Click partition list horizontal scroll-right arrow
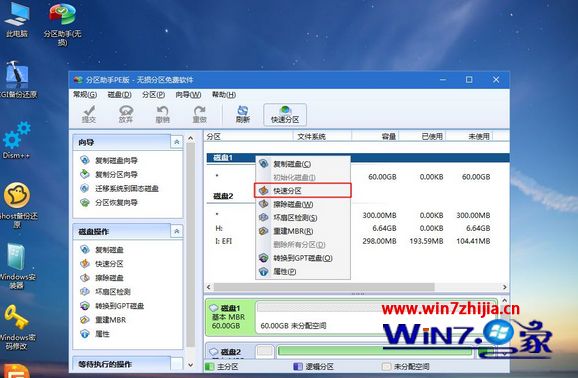 coord(505,287)
